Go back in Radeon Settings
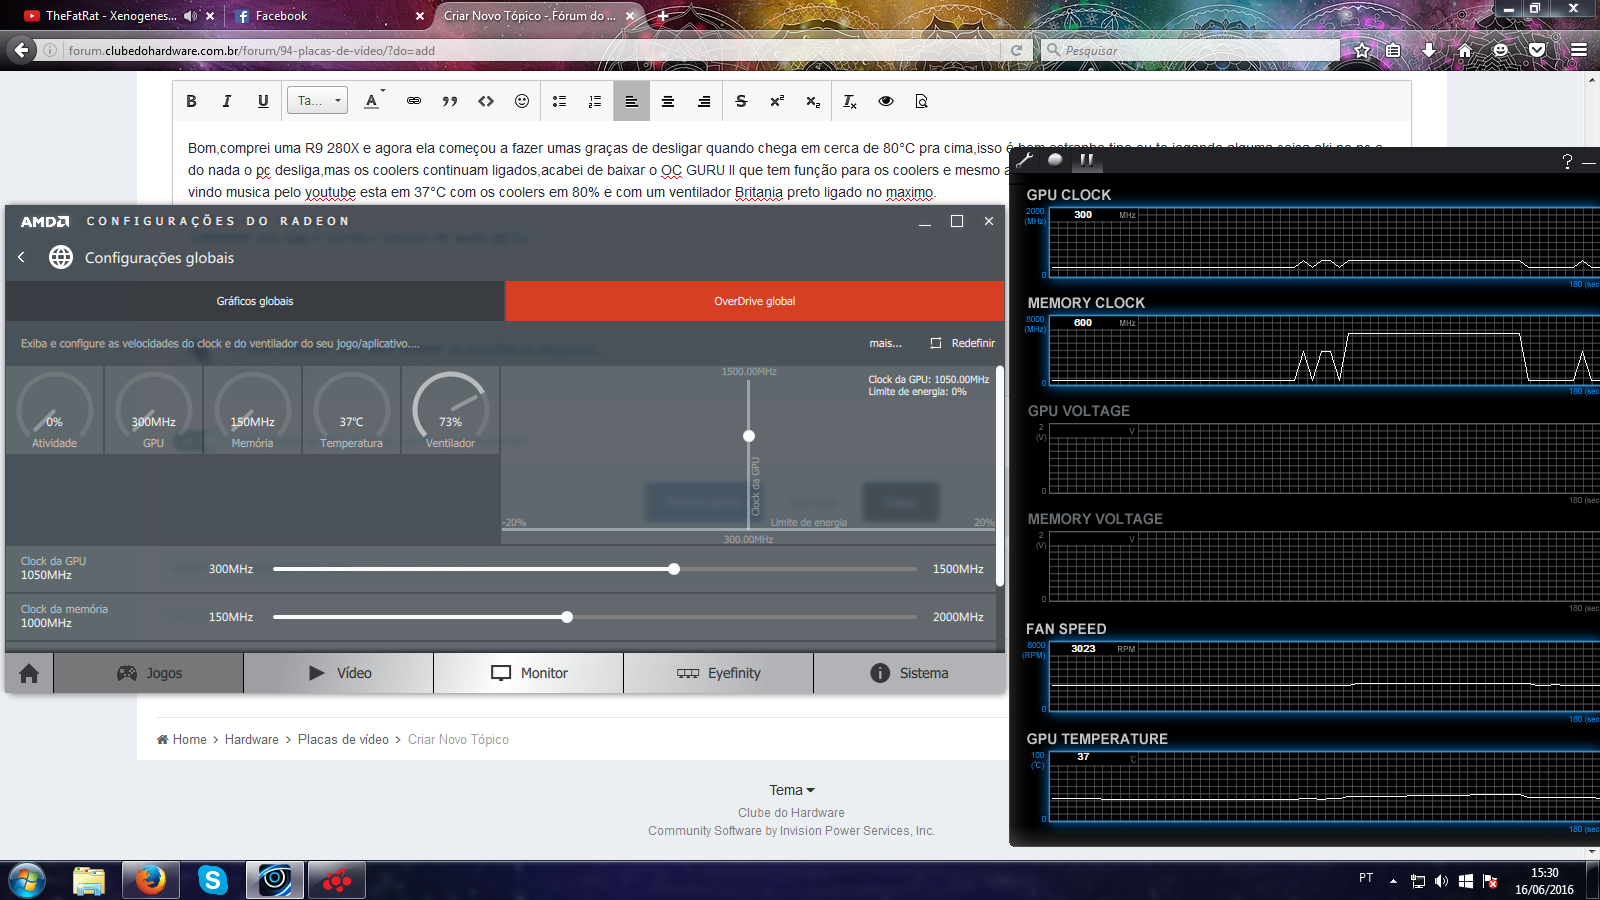Screen dimensions: 1600x900 pyautogui.click(x=22, y=257)
